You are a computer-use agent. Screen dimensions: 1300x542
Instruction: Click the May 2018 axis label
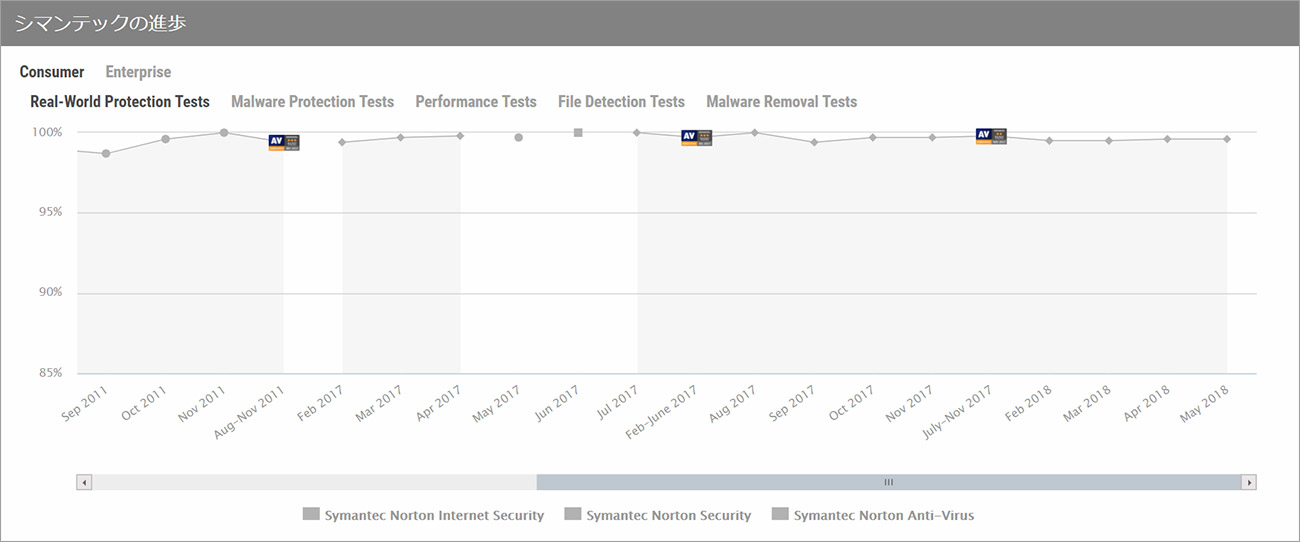1203,405
